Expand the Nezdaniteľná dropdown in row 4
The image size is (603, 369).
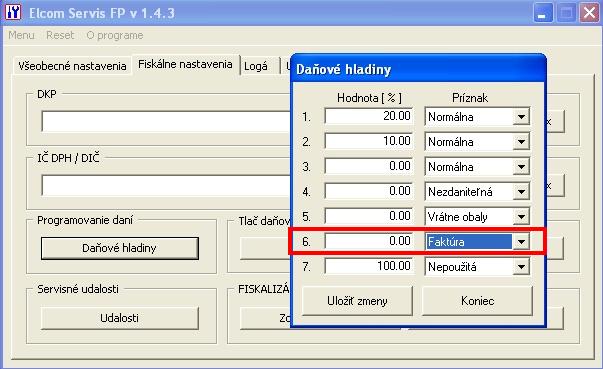[x=521, y=192]
